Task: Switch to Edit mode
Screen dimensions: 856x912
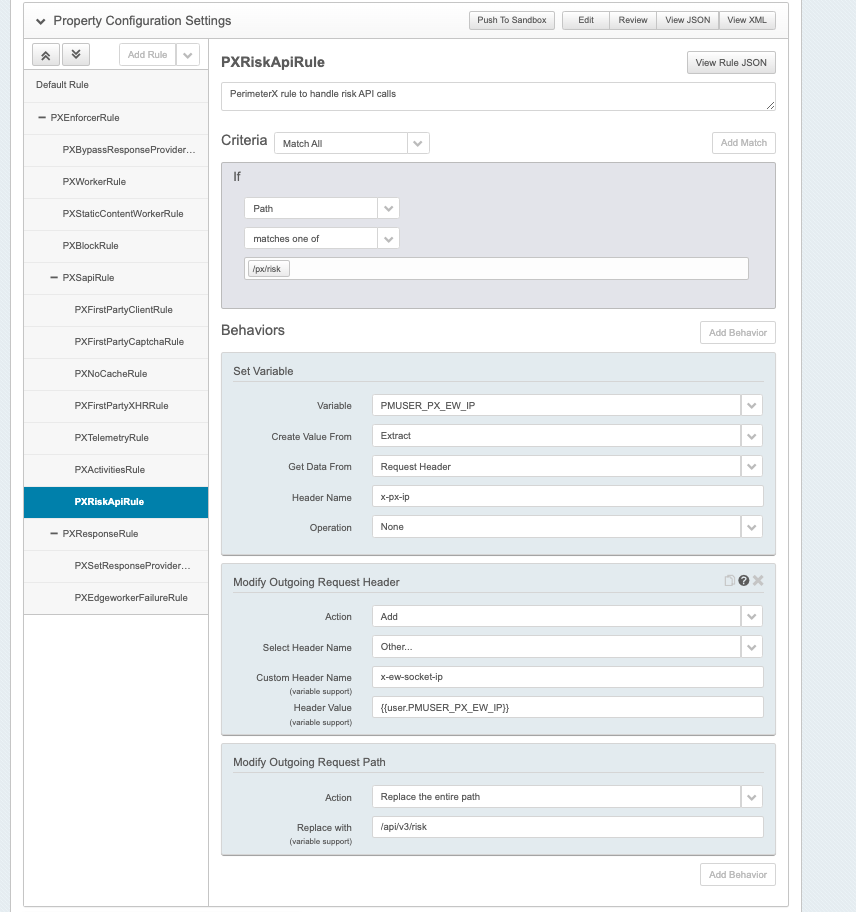Action: coord(586,20)
